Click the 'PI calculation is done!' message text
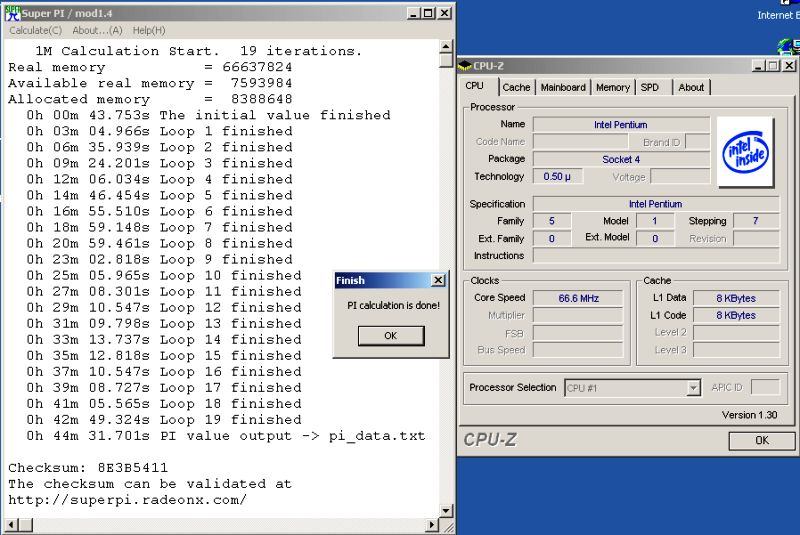The width and height of the screenshot is (800, 535). click(393, 305)
